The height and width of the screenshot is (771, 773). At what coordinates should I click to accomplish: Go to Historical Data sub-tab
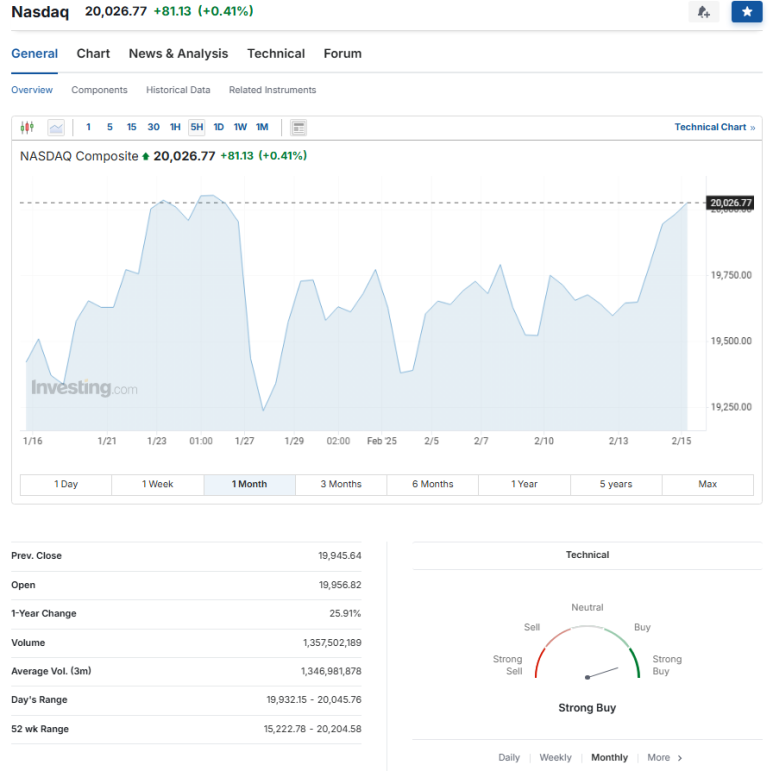pos(178,90)
